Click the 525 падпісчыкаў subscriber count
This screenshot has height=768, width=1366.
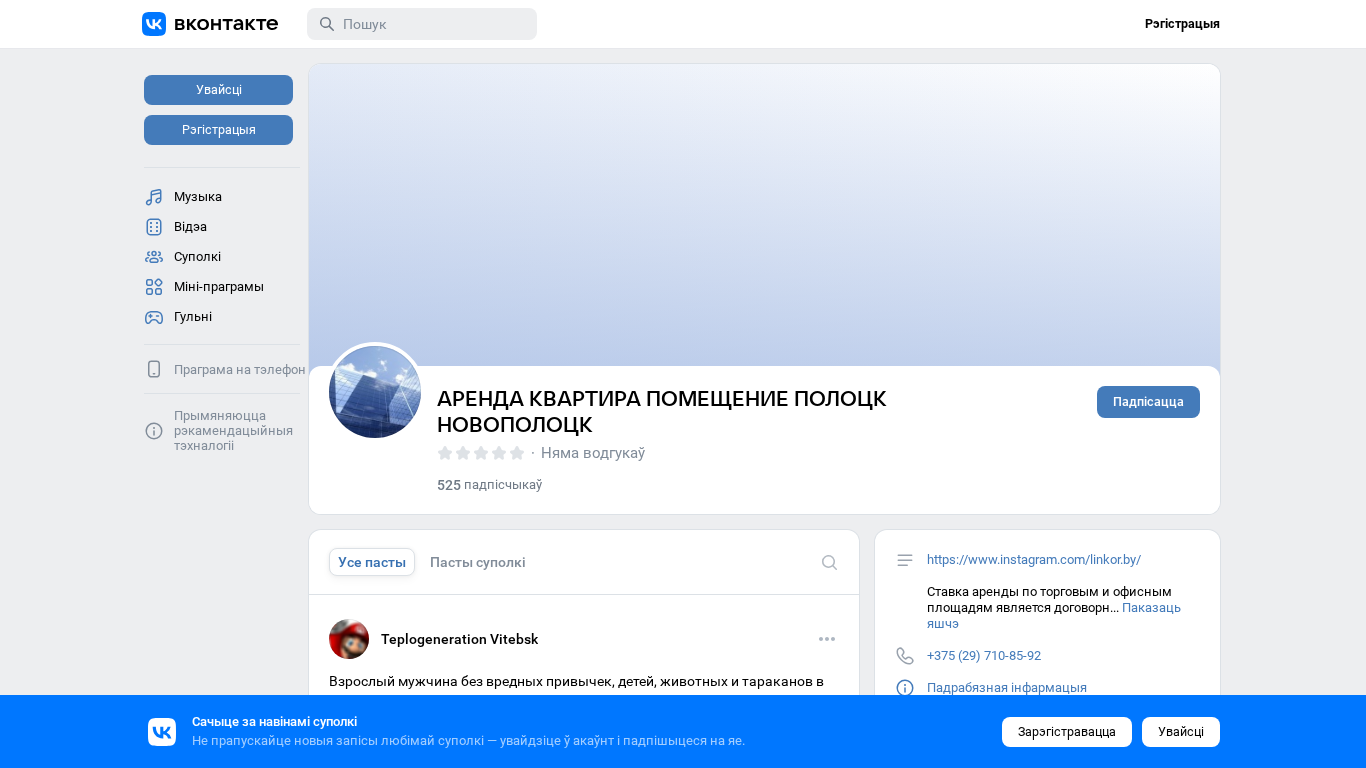point(490,485)
